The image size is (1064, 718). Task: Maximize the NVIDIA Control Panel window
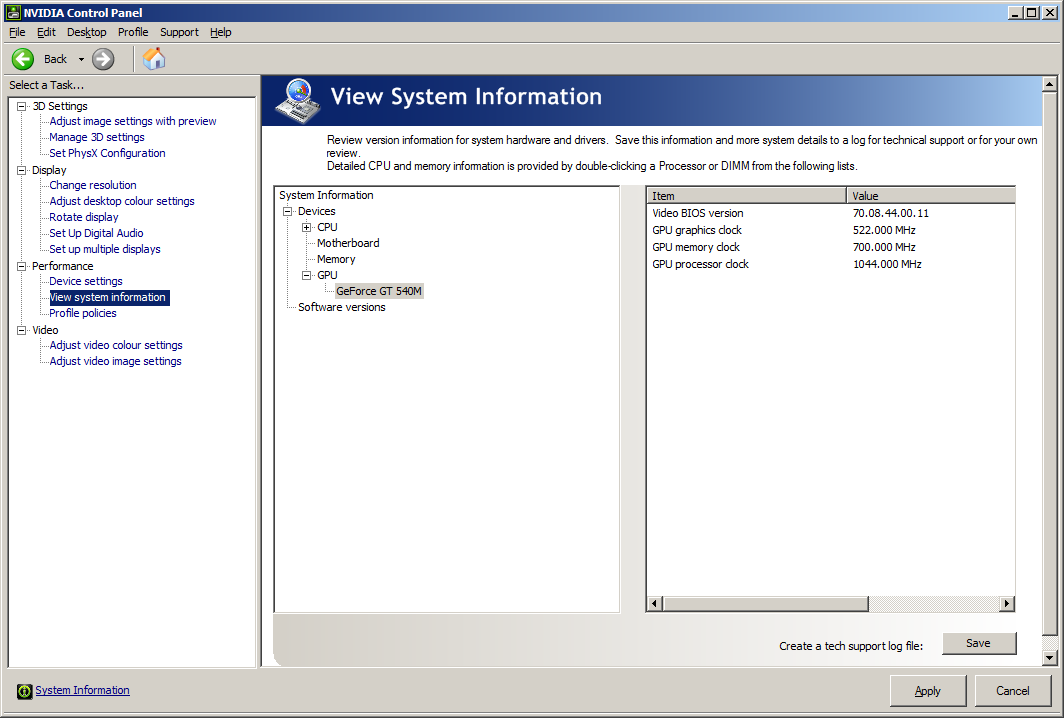(1031, 12)
